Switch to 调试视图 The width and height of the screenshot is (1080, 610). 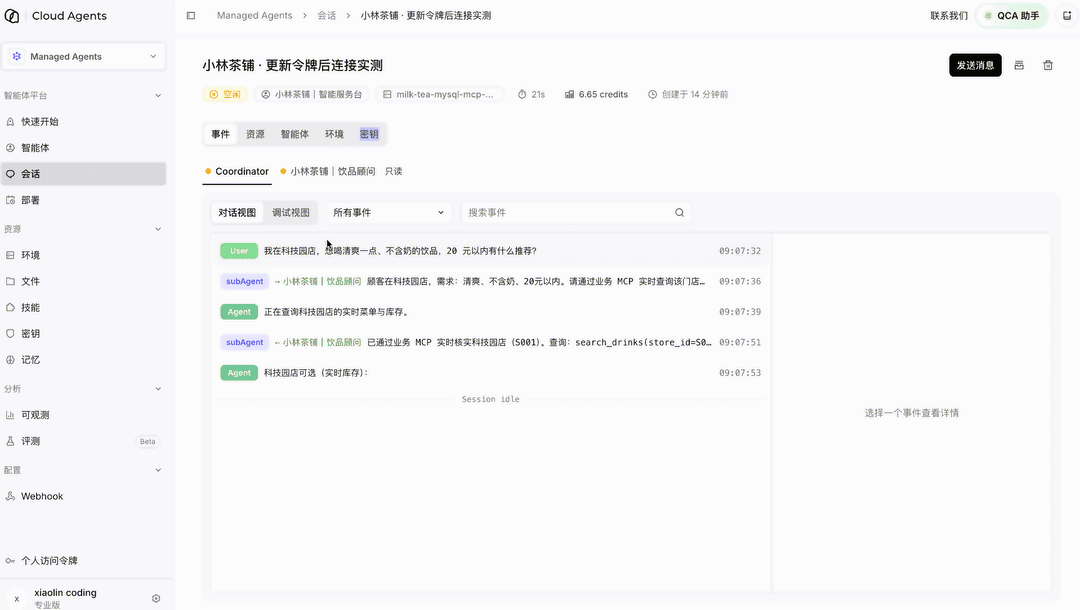click(x=291, y=213)
